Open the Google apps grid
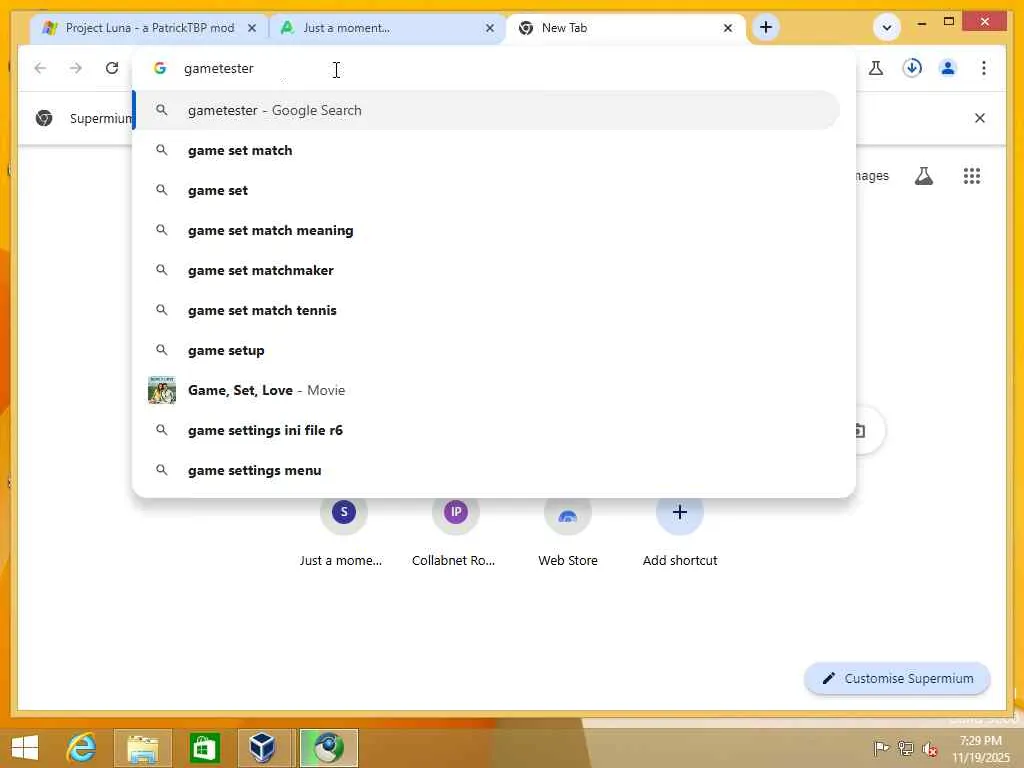Image resolution: width=1024 pixels, height=768 pixels. click(972, 176)
